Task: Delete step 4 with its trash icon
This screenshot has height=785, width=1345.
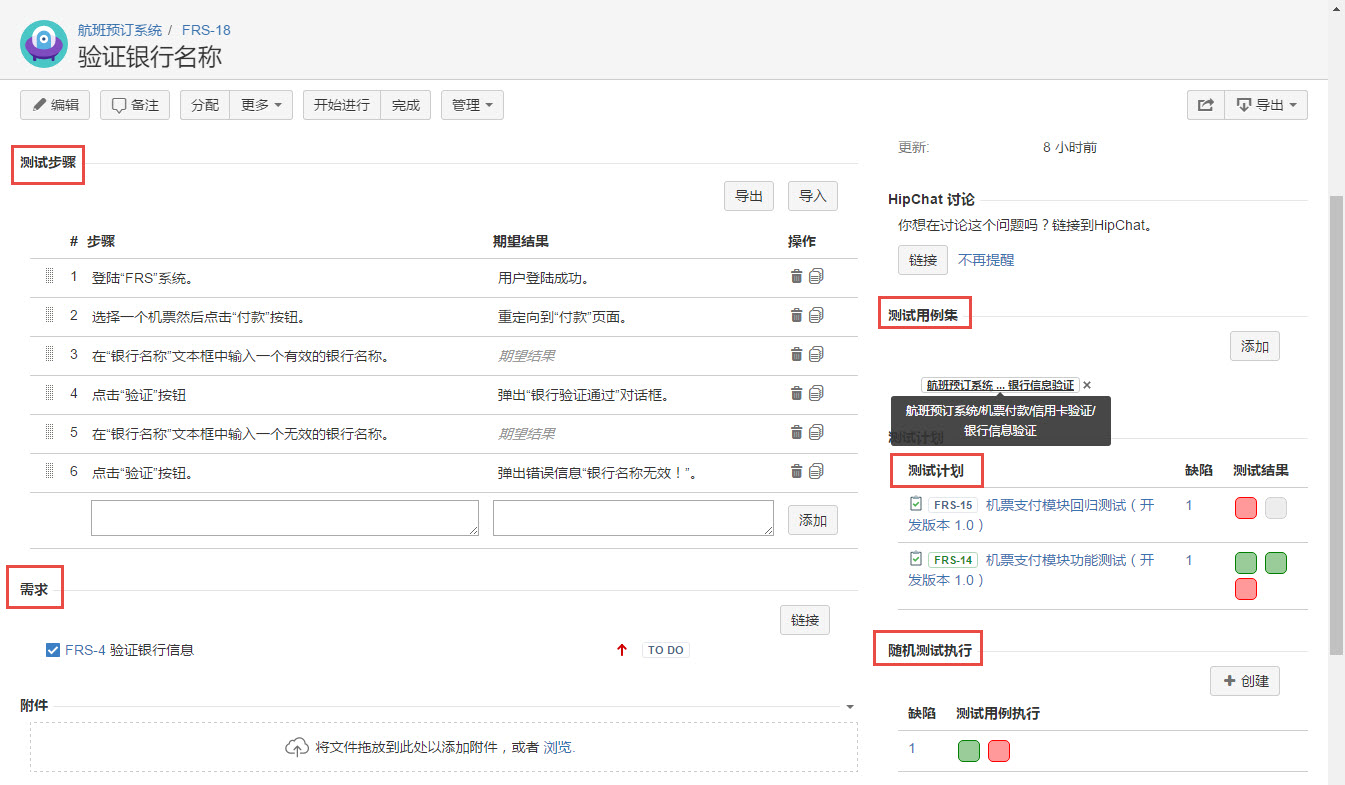Action: tap(796, 393)
